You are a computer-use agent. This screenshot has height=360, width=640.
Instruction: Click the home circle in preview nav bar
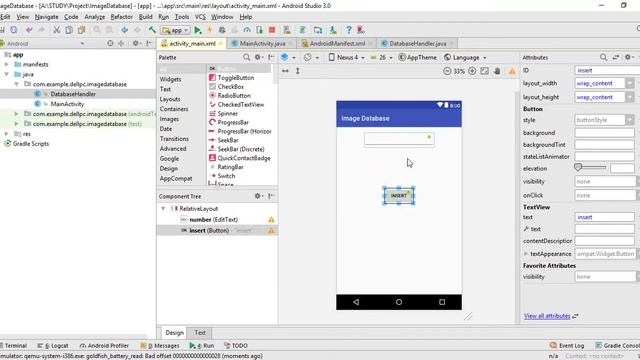point(399,302)
